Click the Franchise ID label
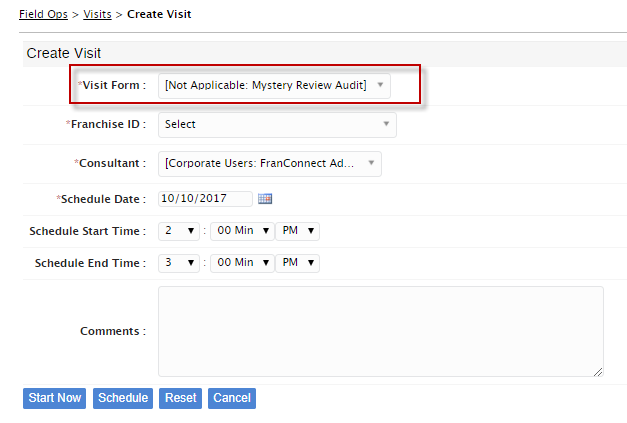This screenshot has width=627, height=423. click(106, 124)
